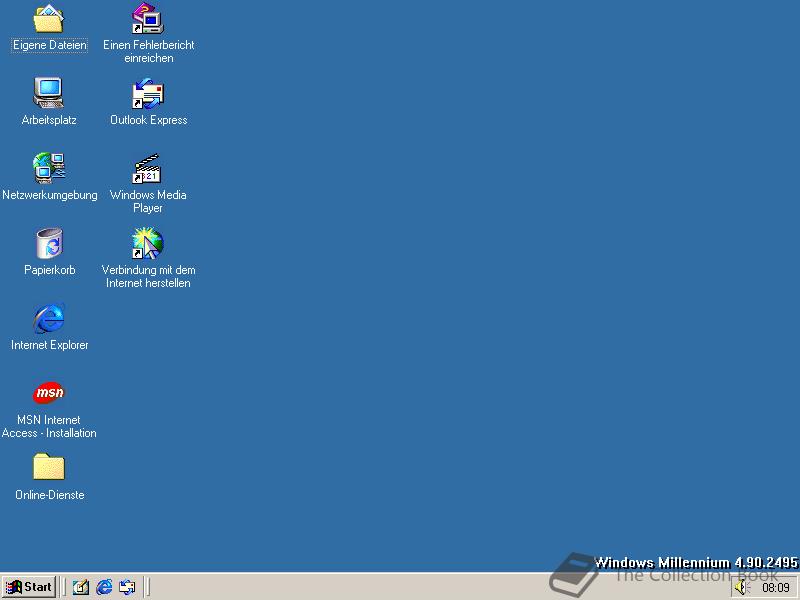Click the Show Desktop quick launch icon
The image size is (800, 600).
tap(80, 587)
